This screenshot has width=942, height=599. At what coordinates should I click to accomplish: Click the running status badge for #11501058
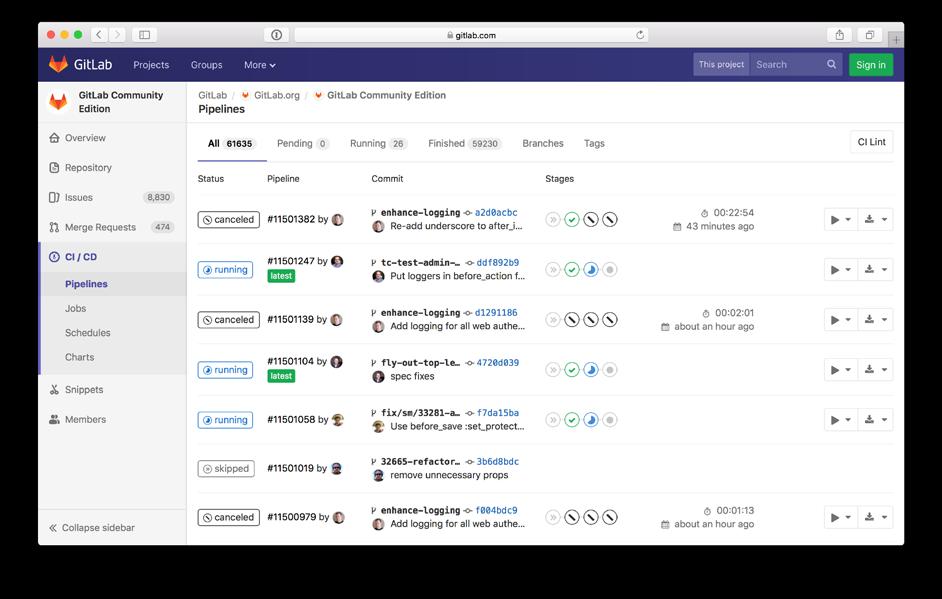[x=225, y=420]
